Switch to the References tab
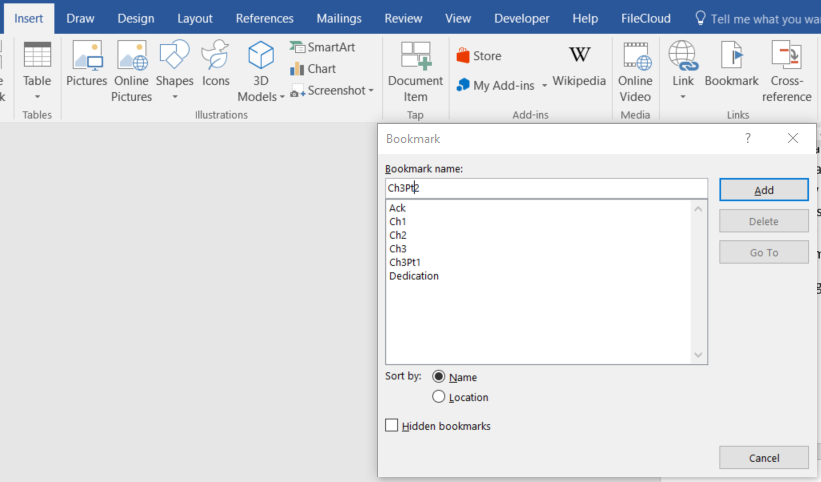This screenshot has height=482, width=821. point(264,18)
